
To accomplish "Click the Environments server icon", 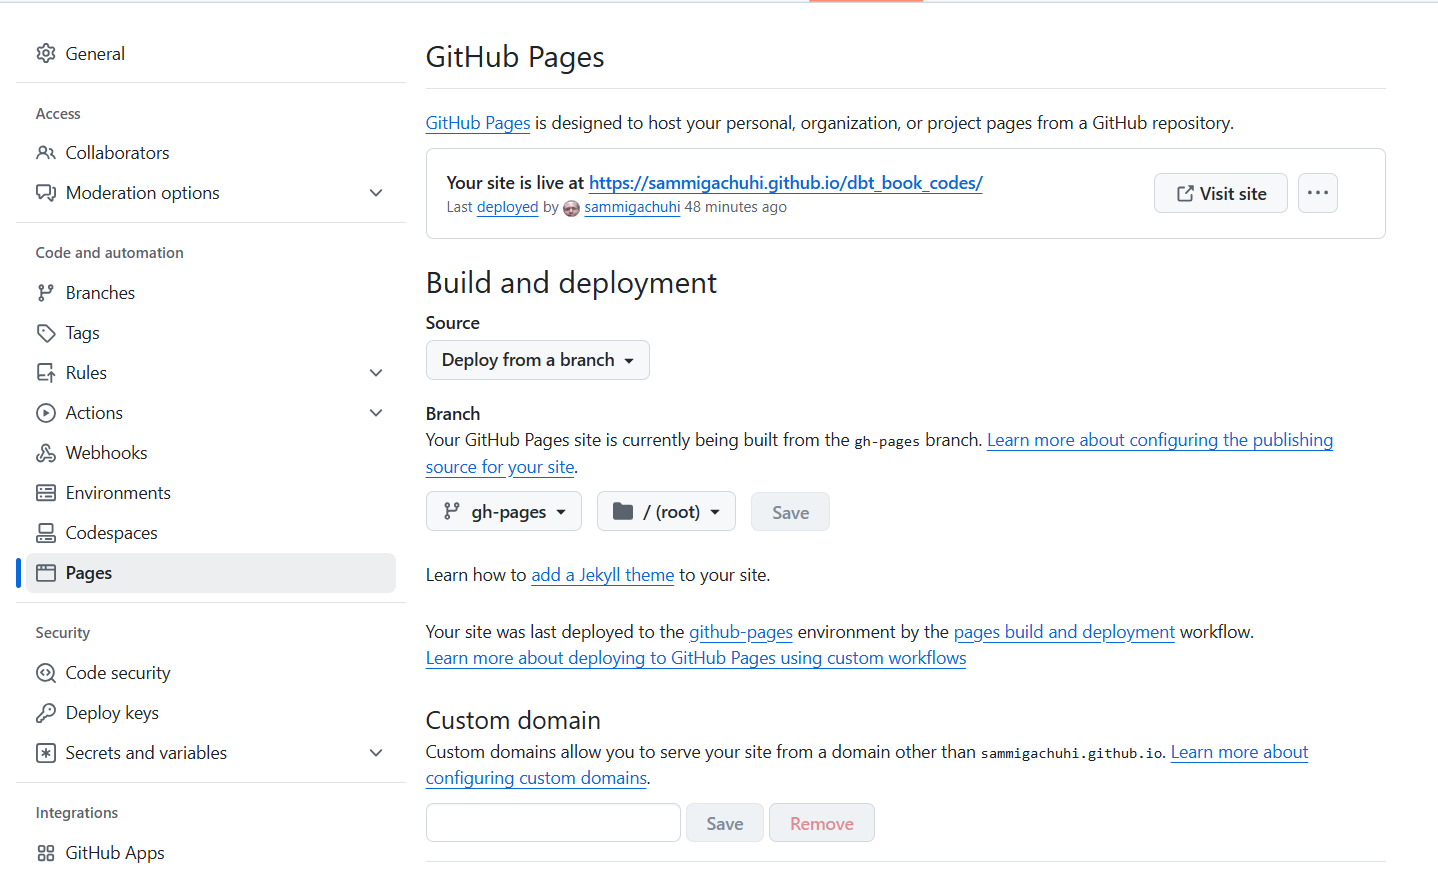I will pos(46,493).
